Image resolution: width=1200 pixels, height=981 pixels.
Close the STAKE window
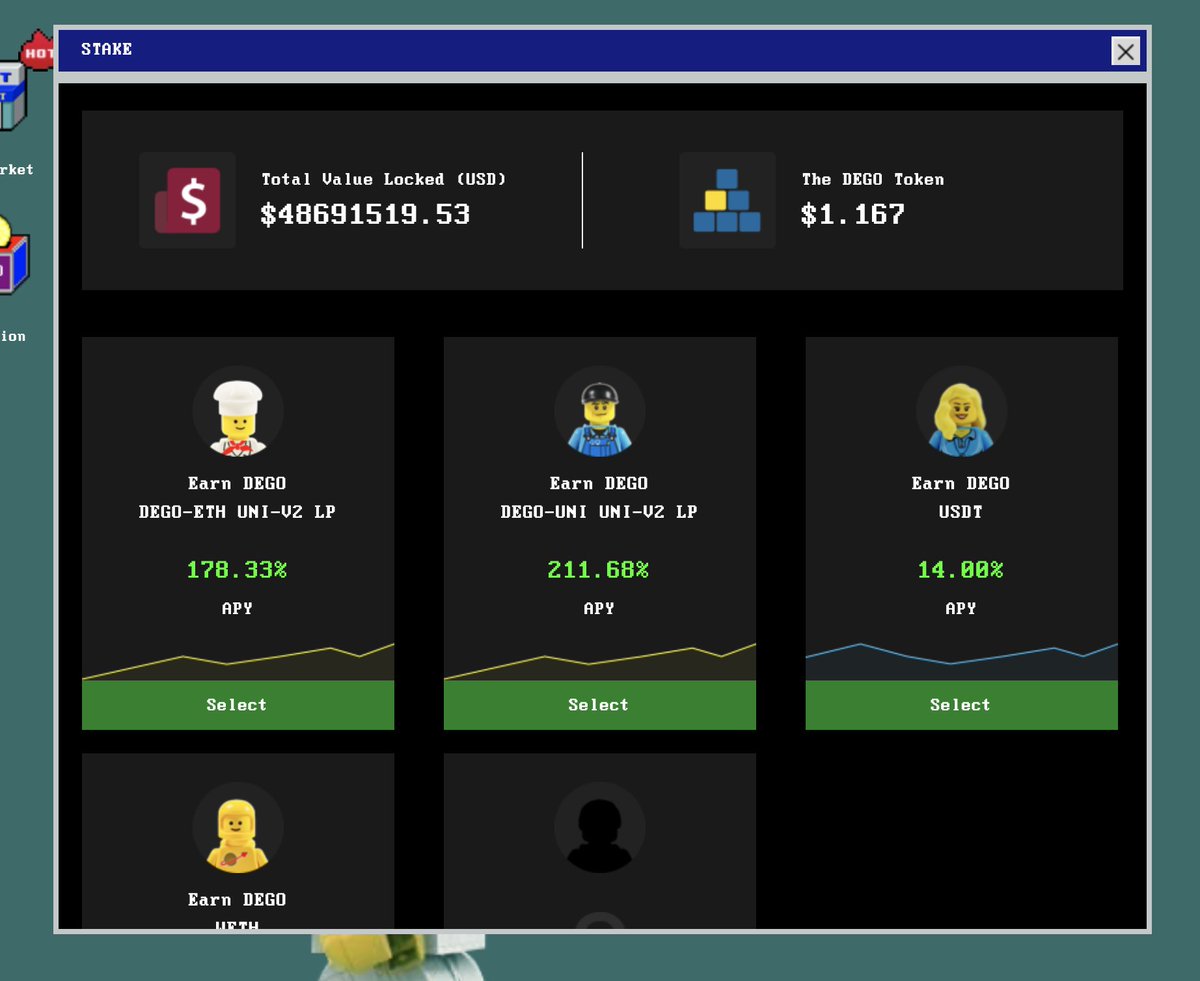[x=1126, y=51]
